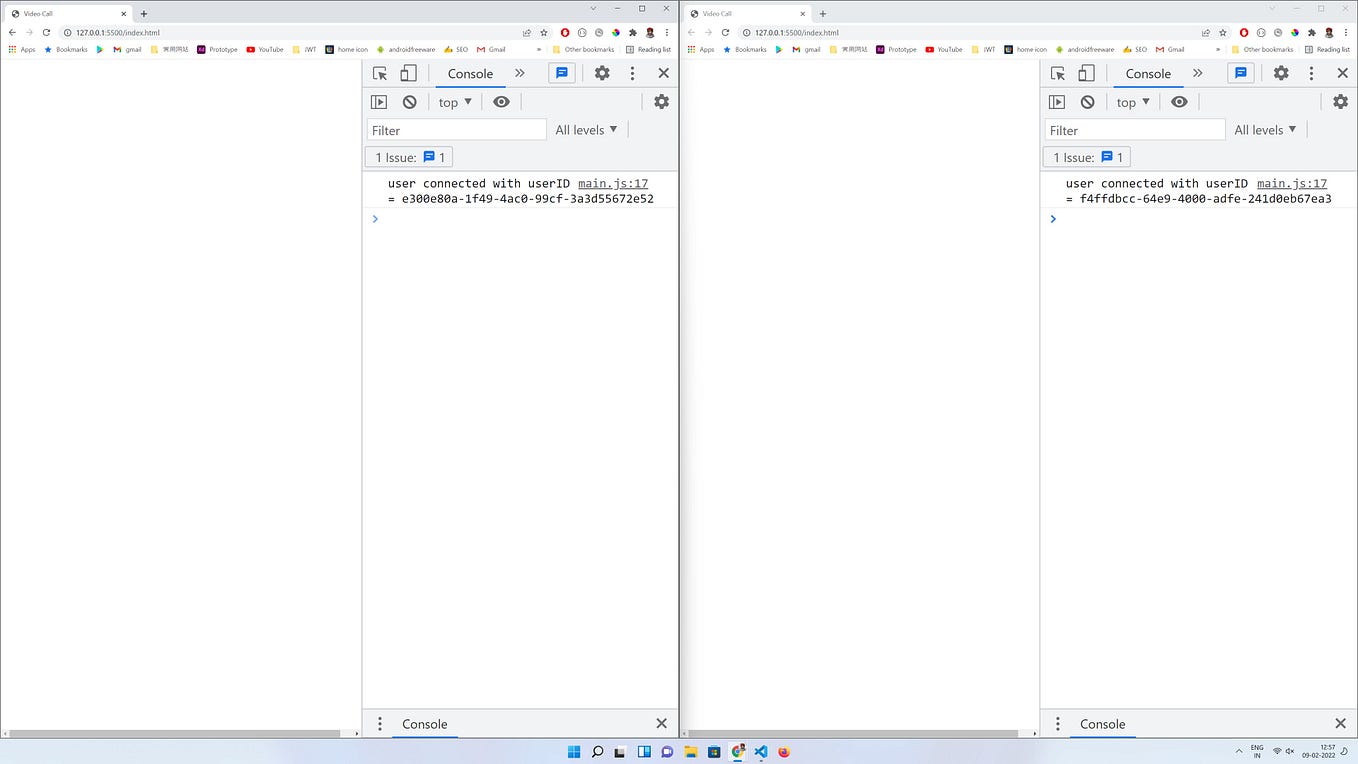Open DevTools settings with the gear icon
Viewport: 1358px width, 764px height.
pyautogui.click(x=601, y=72)
